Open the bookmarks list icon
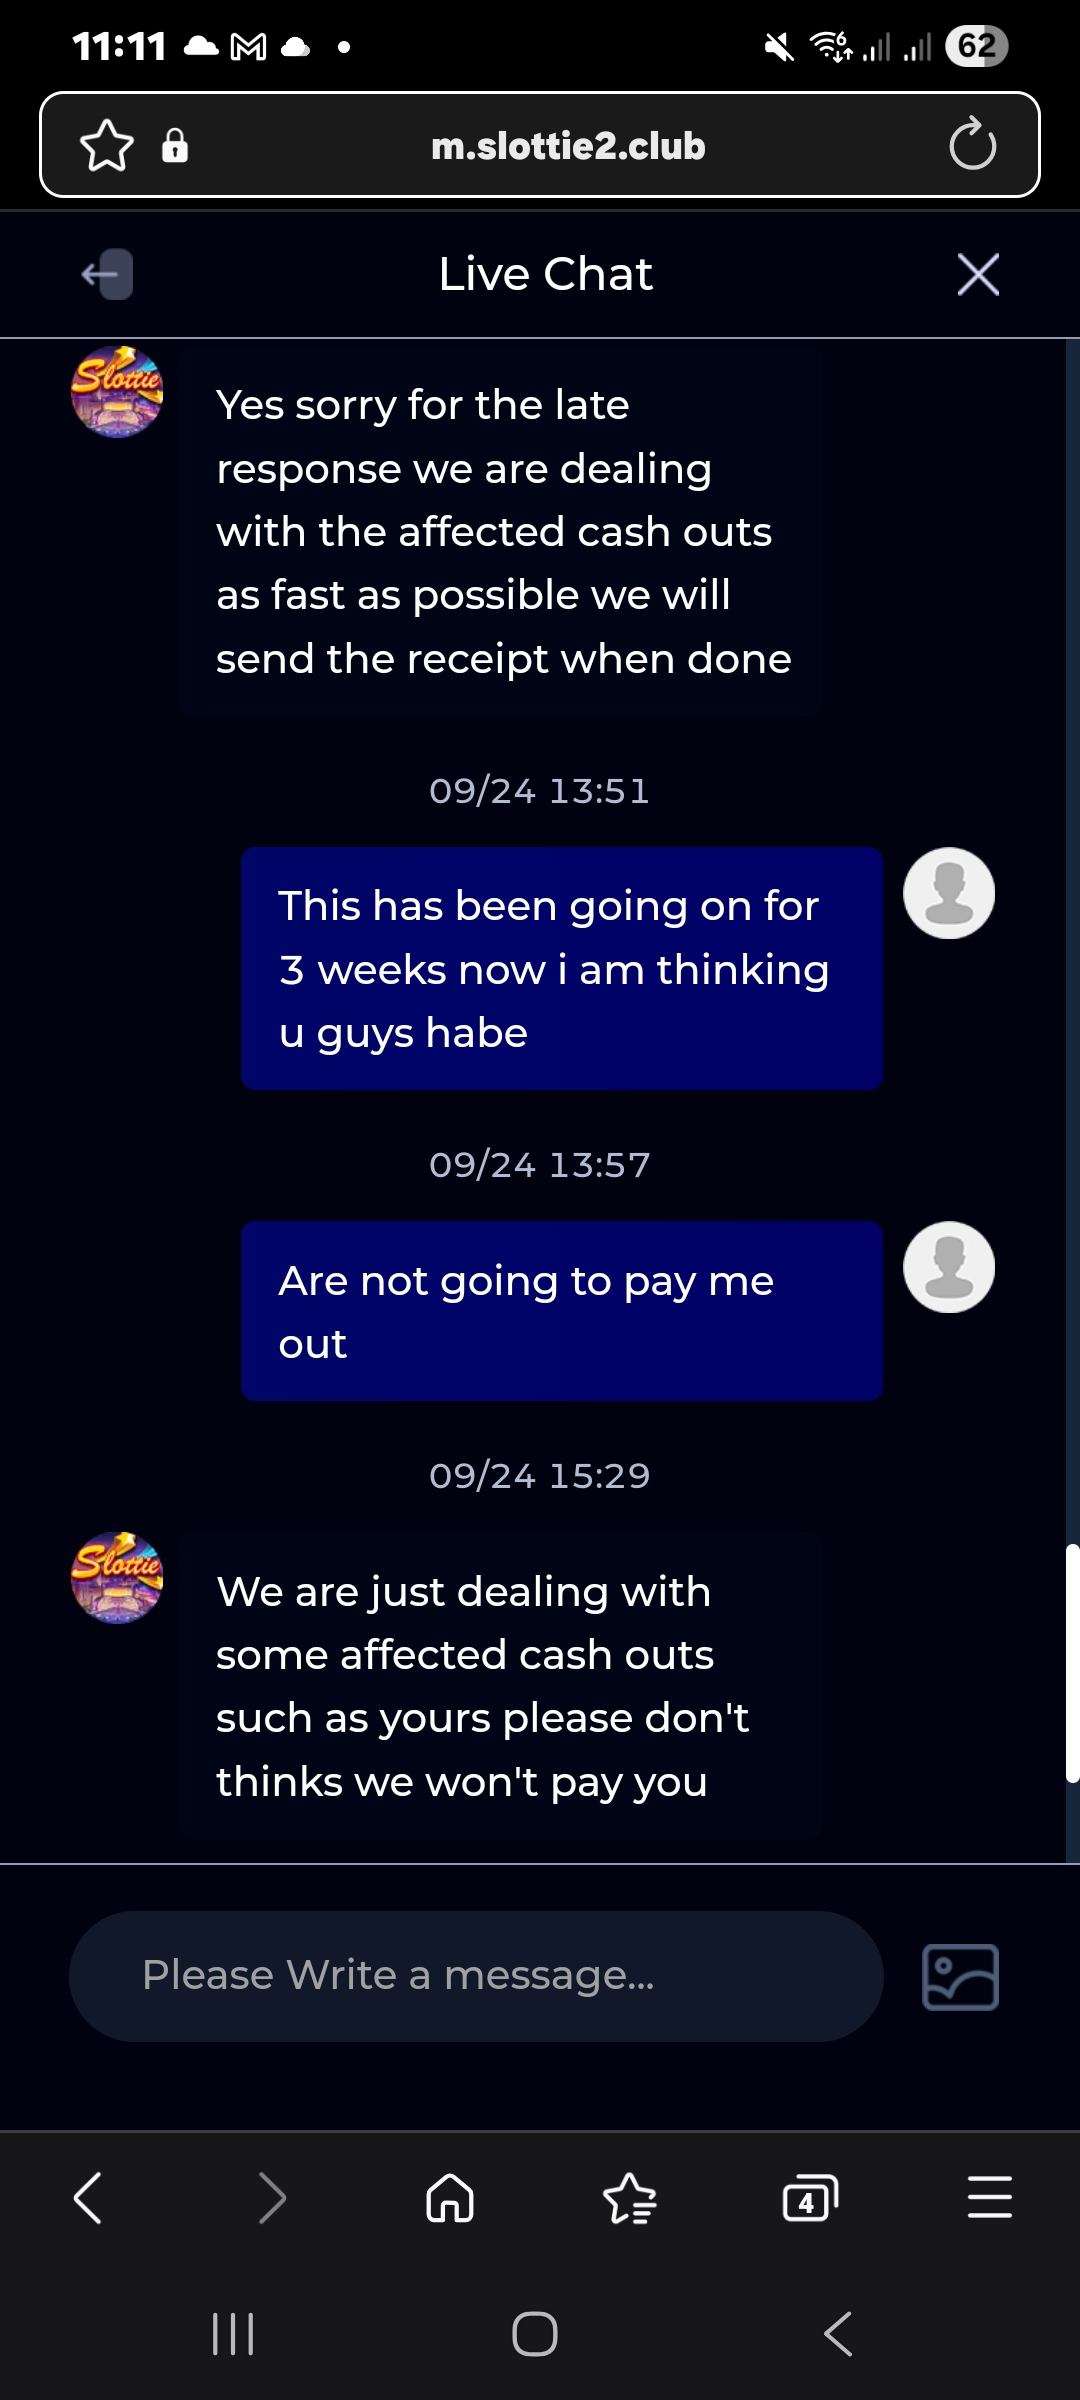1080x2400 pixels. (x=630, y=2198)
